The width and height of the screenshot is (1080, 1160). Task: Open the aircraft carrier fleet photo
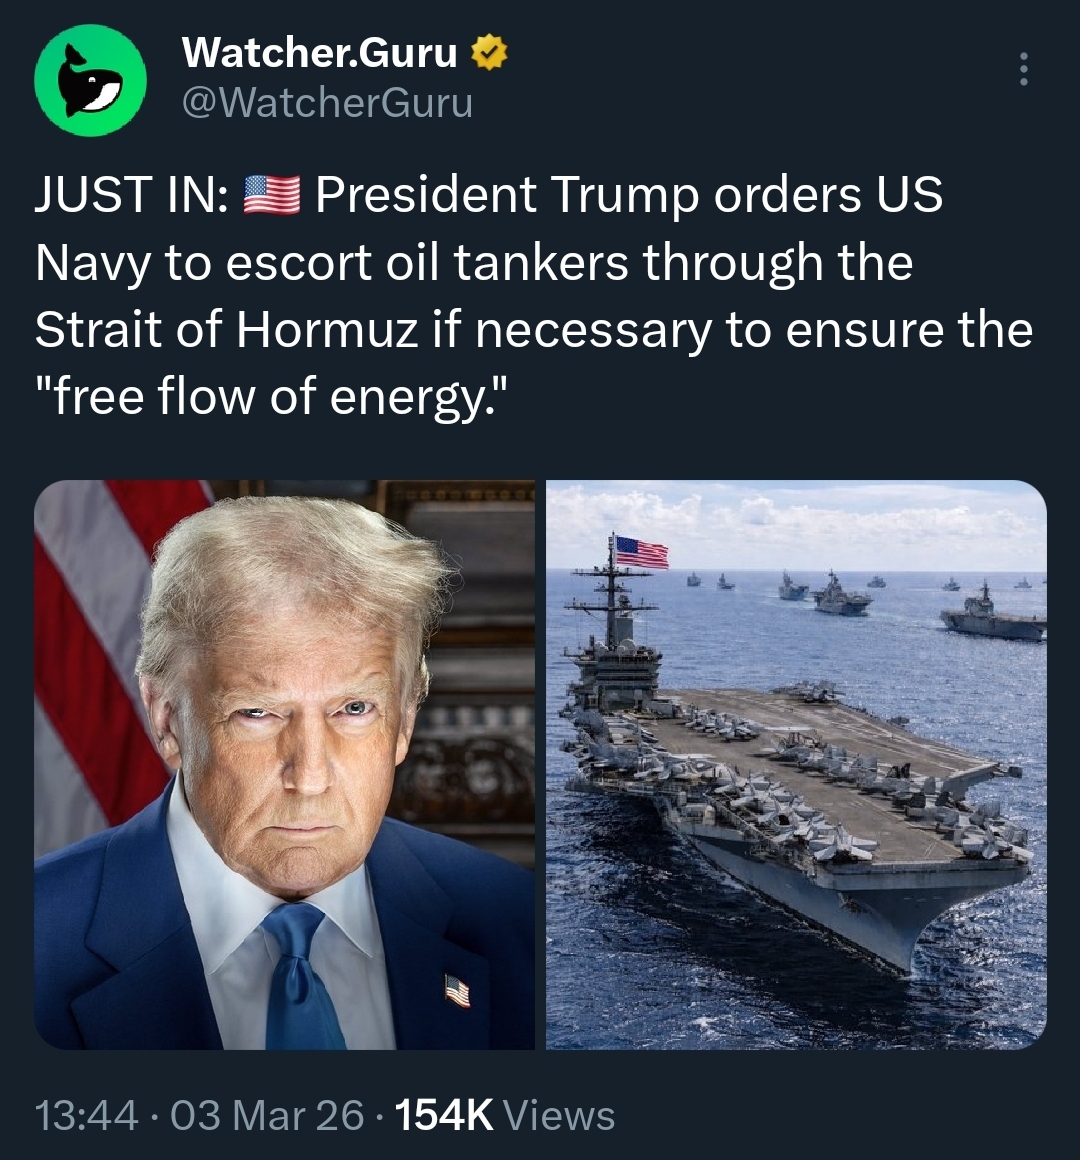click(796, 764)
